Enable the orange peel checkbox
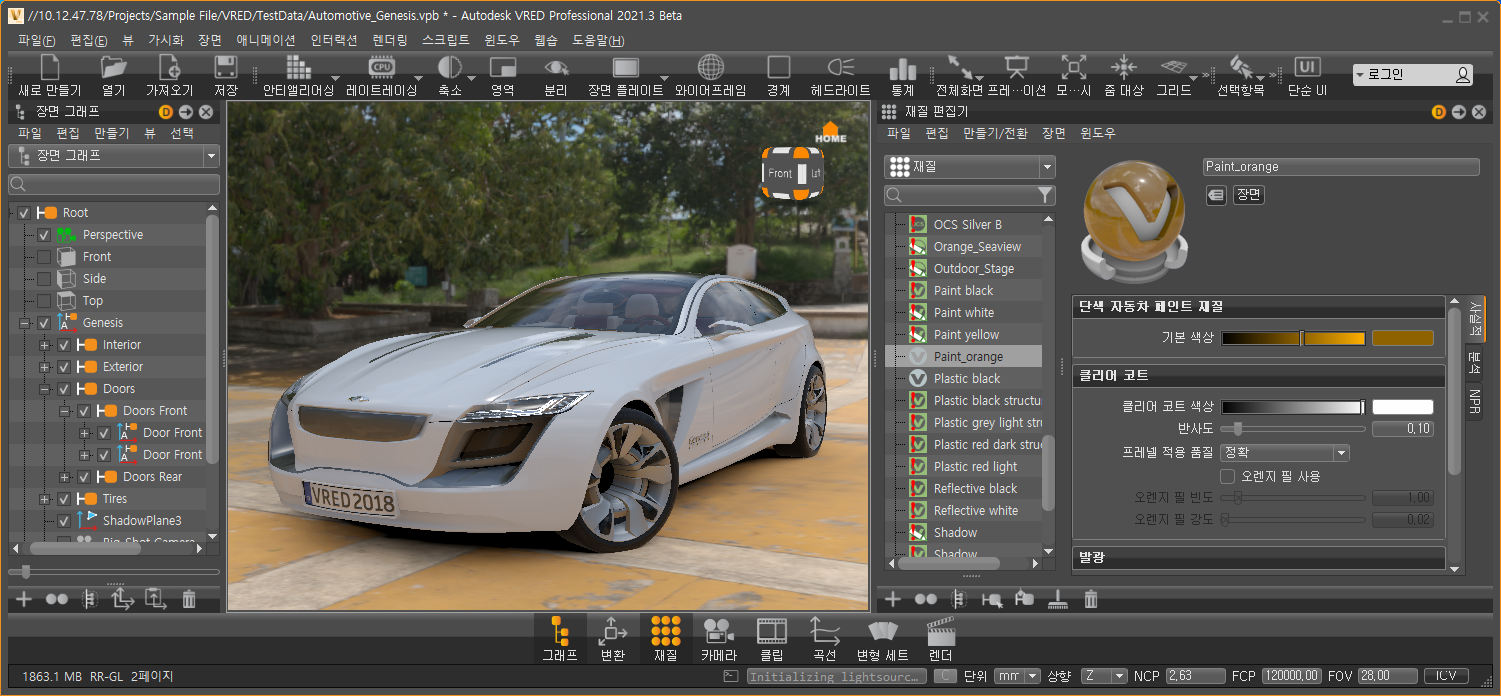This screenshot has height=696, width=1501. [x=1228, y=476]
